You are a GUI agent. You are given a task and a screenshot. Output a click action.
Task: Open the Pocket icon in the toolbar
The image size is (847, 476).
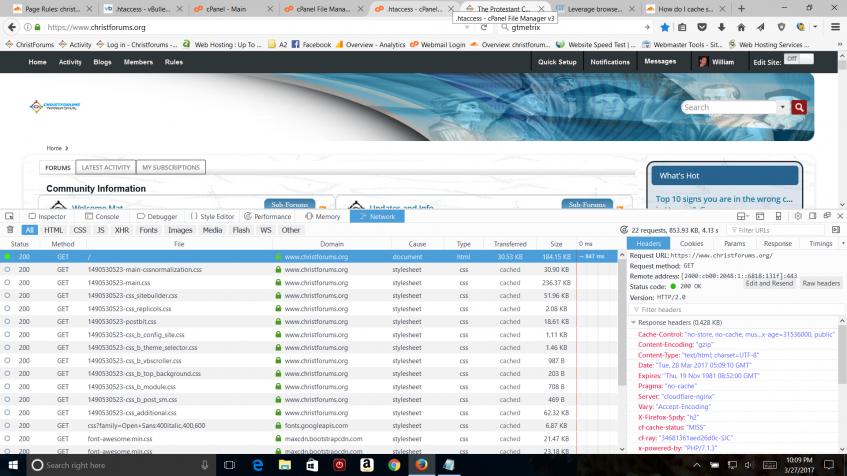702,27
